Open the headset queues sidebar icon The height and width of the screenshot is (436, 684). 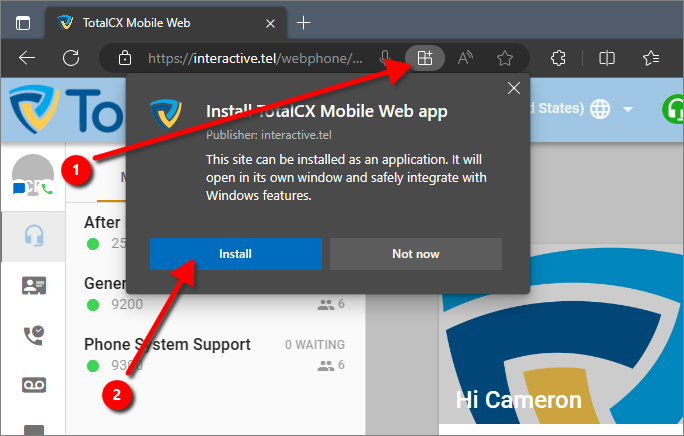[x=34, y=236]
